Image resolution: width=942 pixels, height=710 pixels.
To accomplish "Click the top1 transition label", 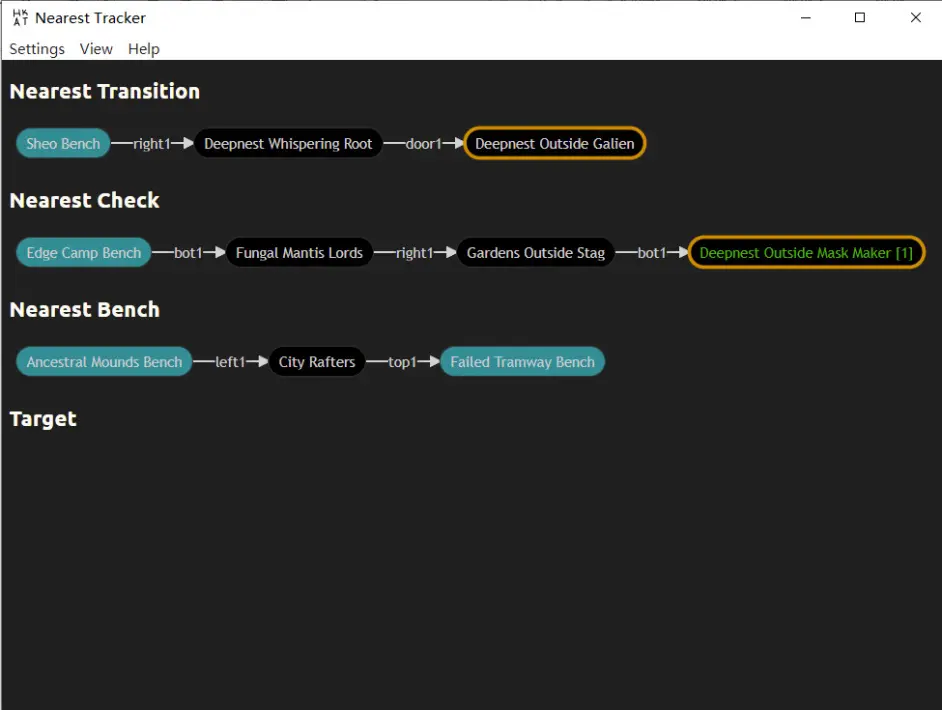I will pyautogui.click(x=403, y=362).
